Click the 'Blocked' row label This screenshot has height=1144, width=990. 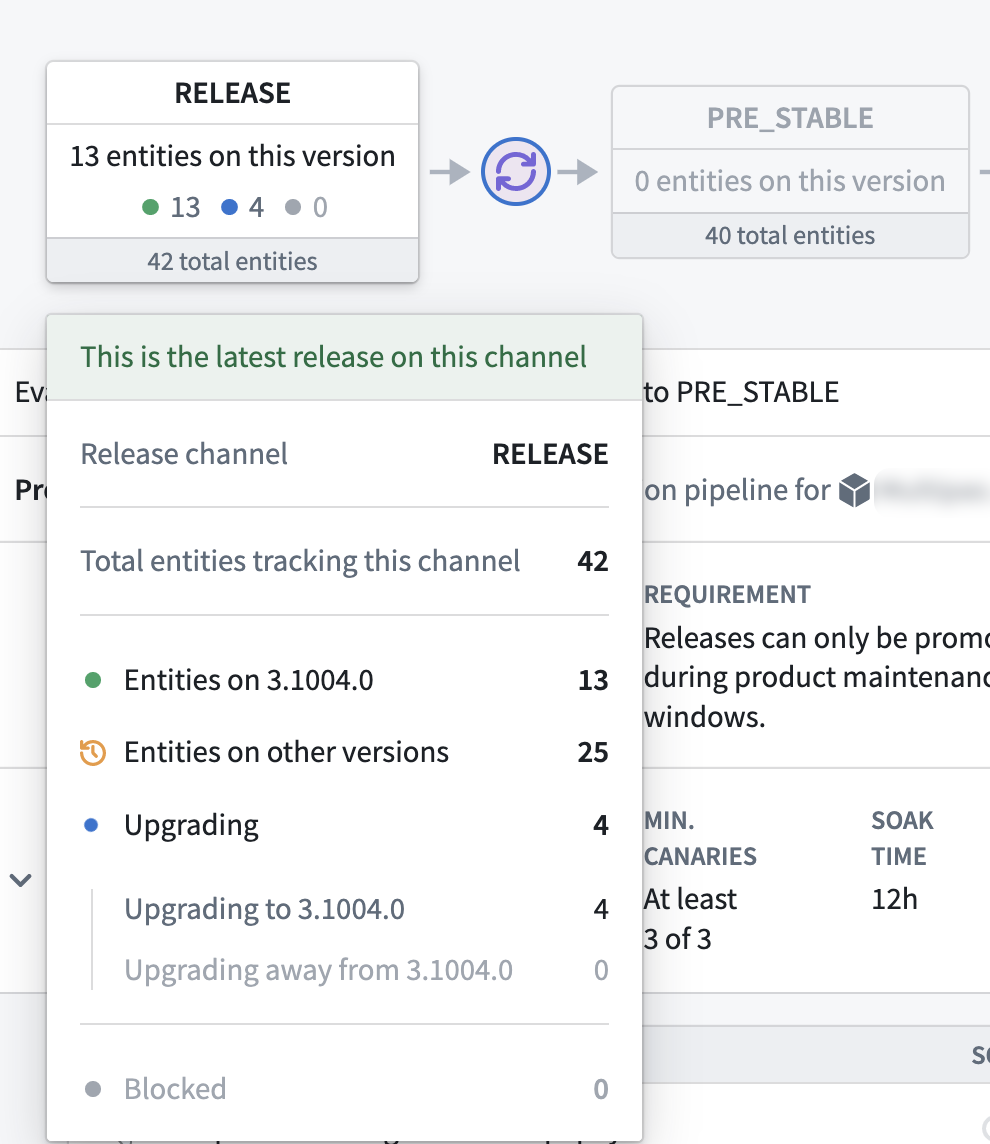pyautogui.click(x=175, y=1089)
